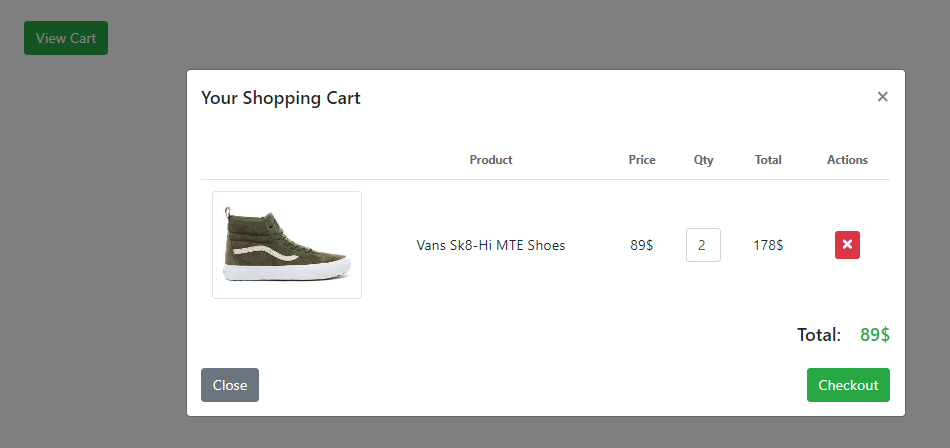Click the Total column header
The width and height of the screenshot is (950, 448).
(x=768, y=160)
